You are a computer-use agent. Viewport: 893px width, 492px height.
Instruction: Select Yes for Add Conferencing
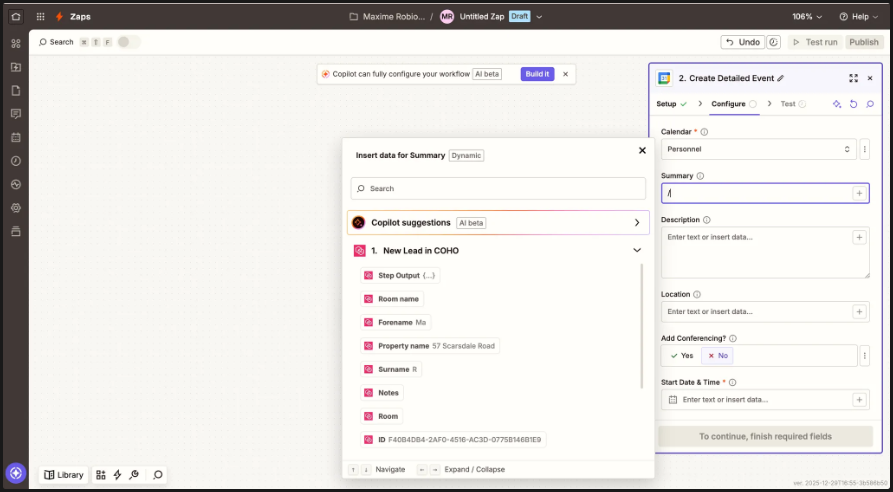pos(682,355)
